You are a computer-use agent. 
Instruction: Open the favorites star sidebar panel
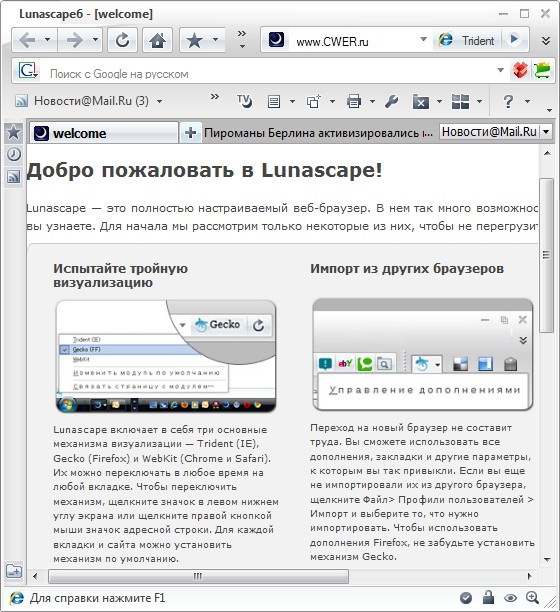[14, 132]
